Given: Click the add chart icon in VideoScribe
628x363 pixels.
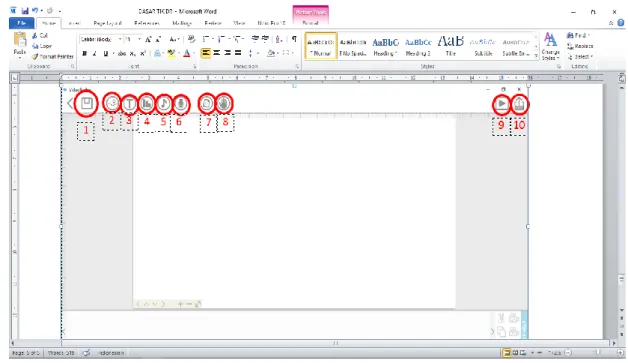Looking at the screenshot, I should coord(147,104).
